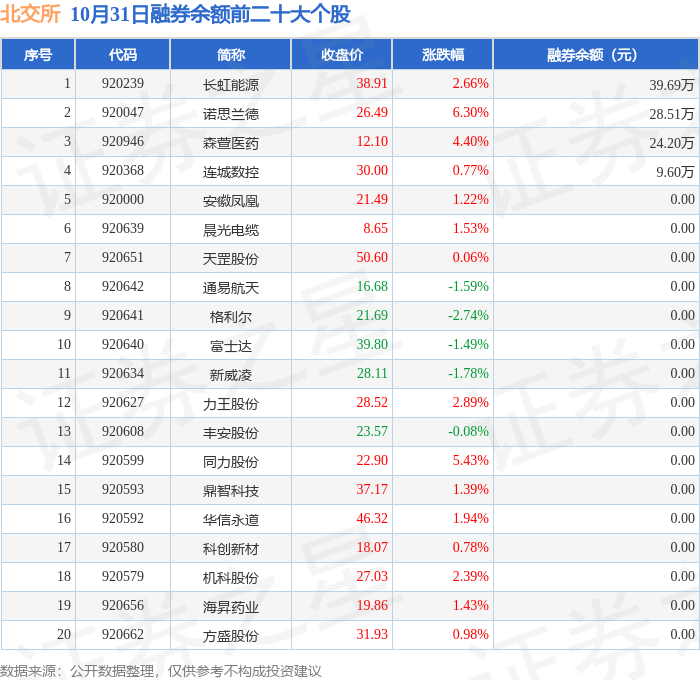Select stock code 920662
700x680 pixels.
point(123,635)
